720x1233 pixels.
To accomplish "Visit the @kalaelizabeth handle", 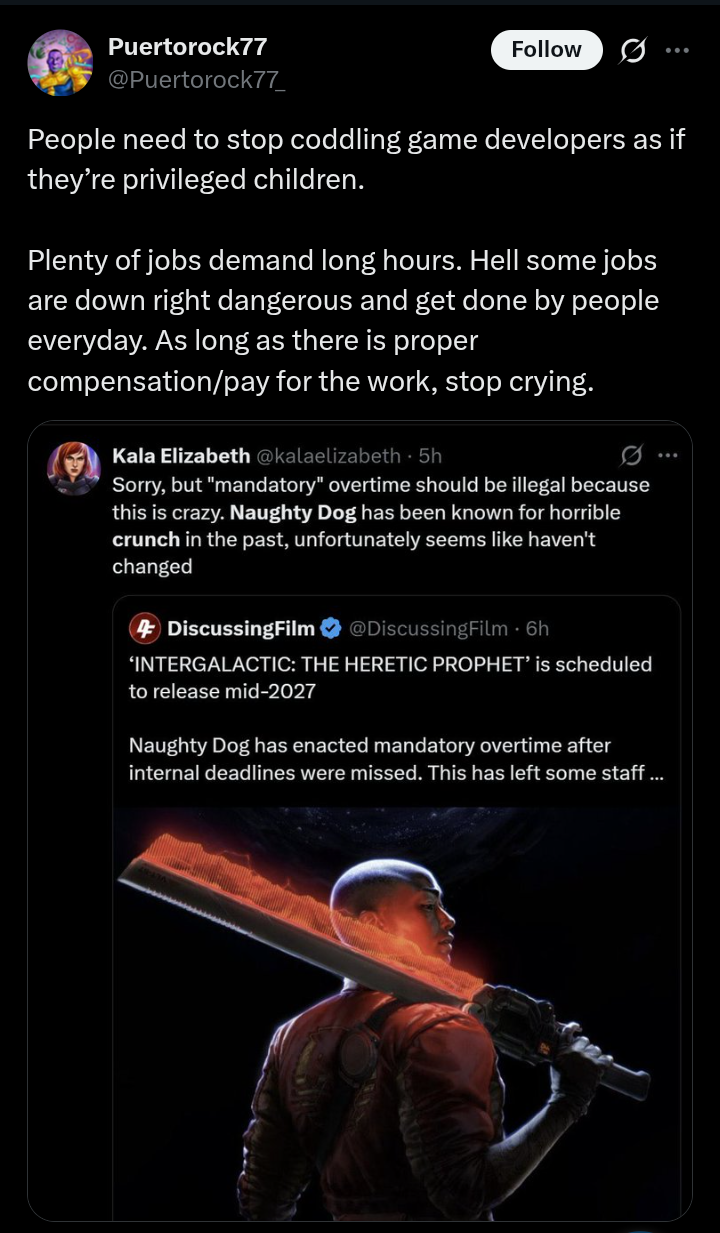I will [329, 456].
